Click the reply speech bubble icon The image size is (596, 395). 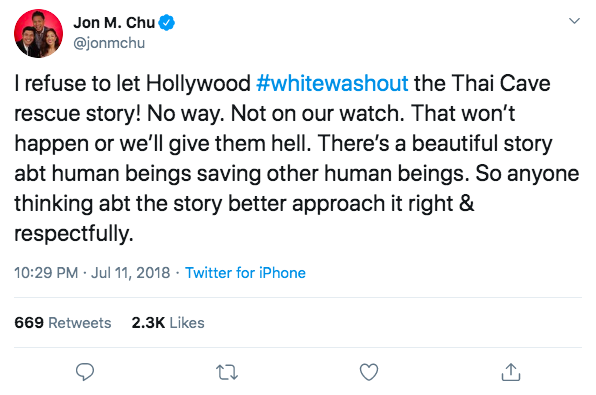pos(85,372)
